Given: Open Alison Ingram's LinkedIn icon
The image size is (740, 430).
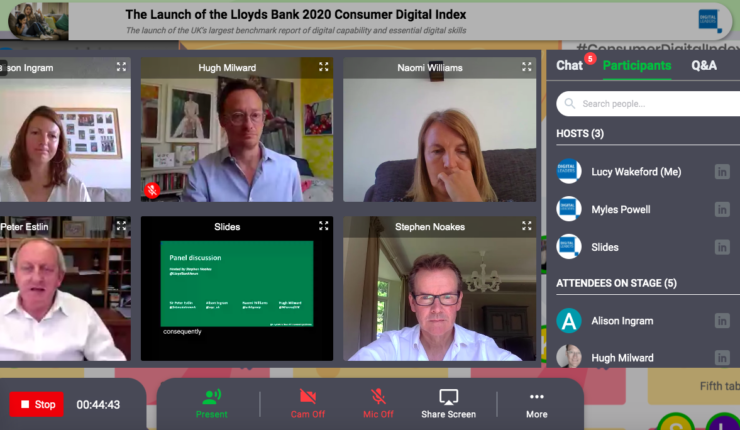Looking at the screenshot, I should 722,321.
